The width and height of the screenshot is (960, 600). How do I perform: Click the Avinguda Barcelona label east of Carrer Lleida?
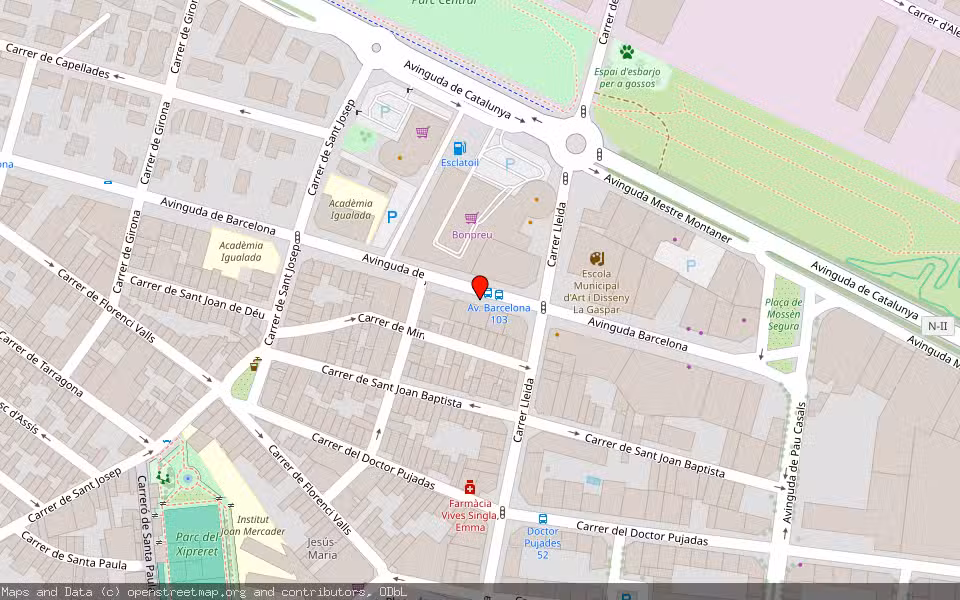click(x=637, y=334)
